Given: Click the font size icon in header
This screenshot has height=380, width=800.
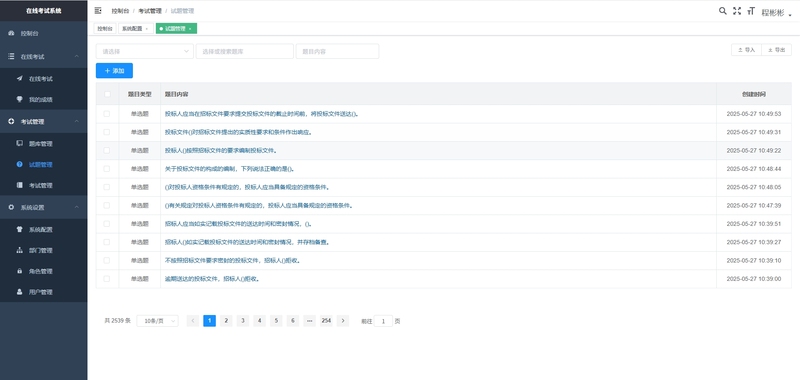Looking at the screenshot, I should (751, 11).
